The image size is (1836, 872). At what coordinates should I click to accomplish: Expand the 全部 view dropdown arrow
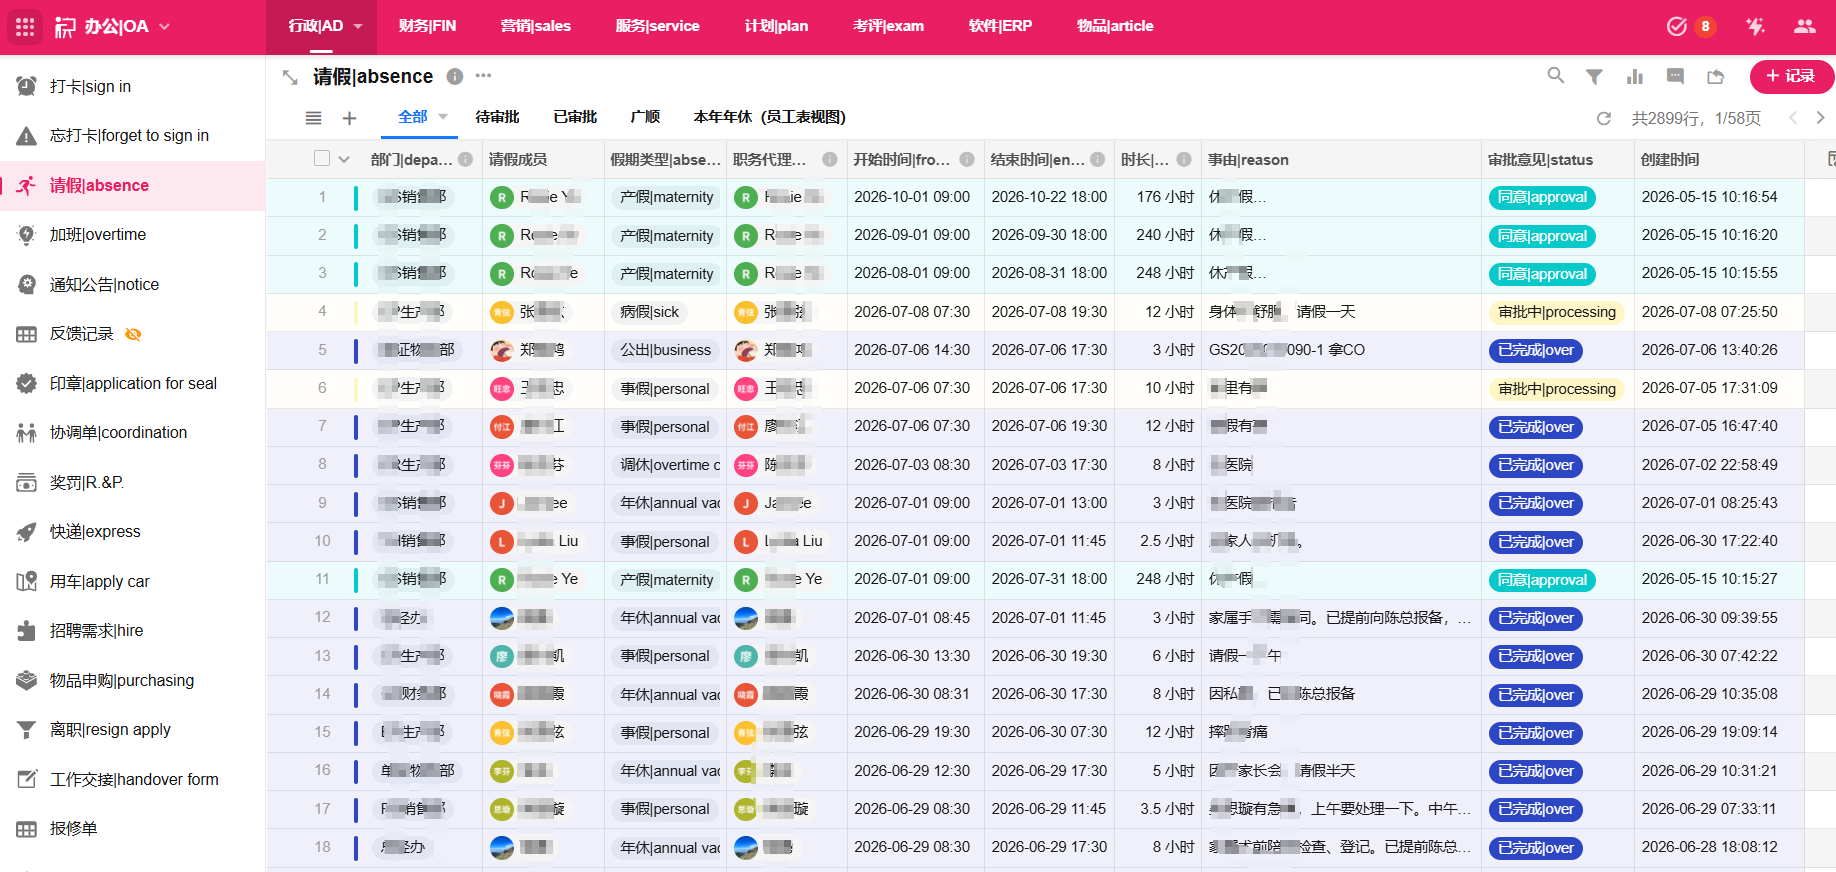tap(443, 117)
